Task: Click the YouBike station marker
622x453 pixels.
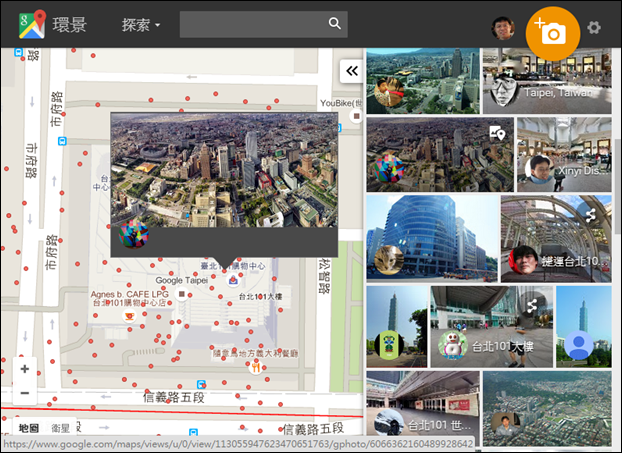Action: 356,116
